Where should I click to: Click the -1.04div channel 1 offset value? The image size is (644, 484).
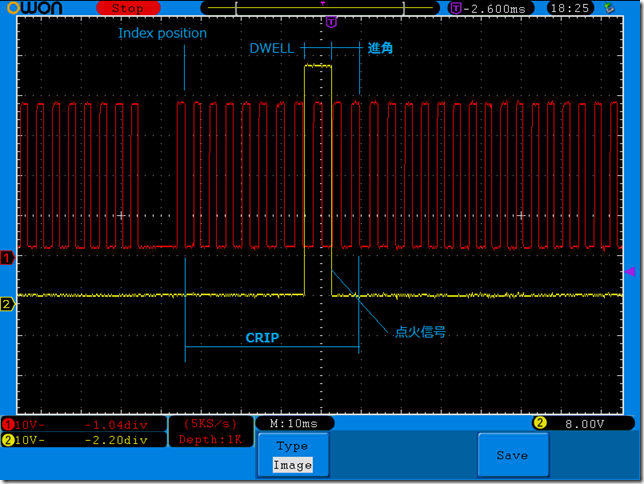[116, 425]
